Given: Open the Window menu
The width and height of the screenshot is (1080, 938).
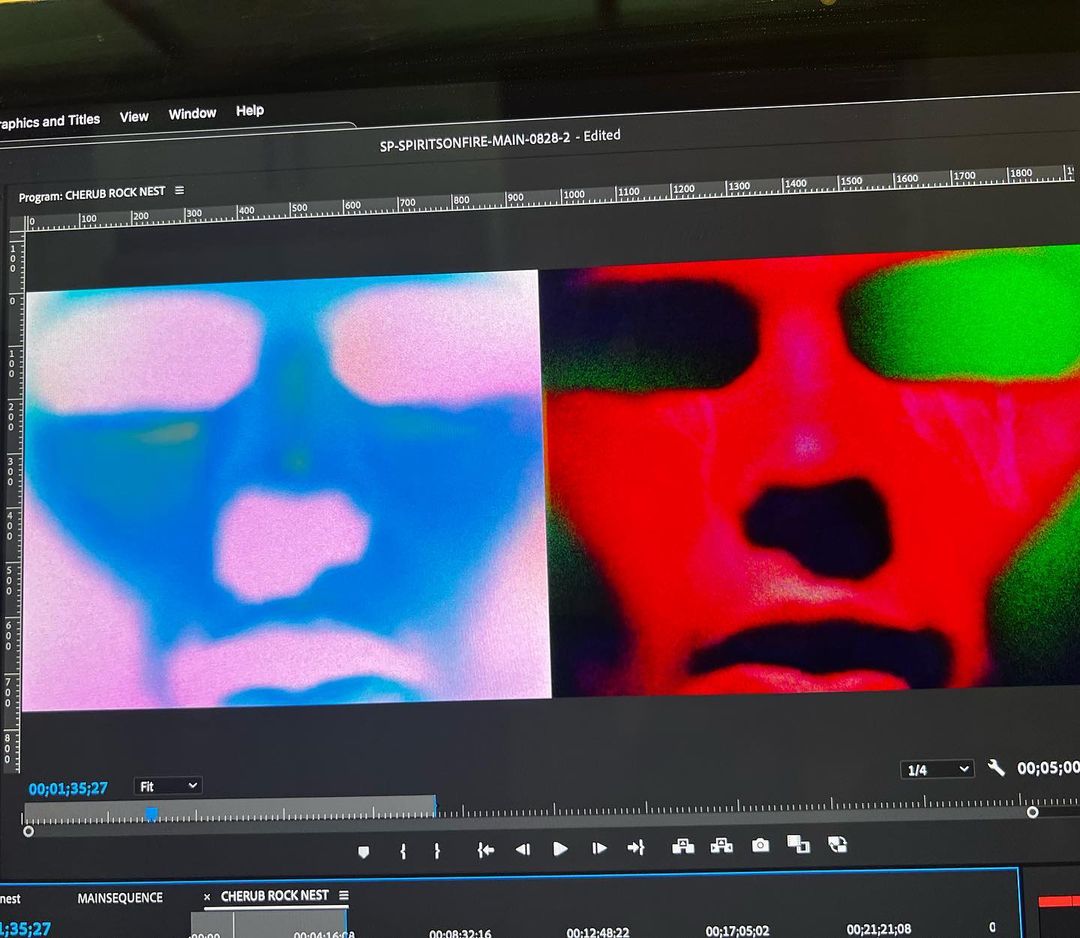Looking at the screenshot, I should point(192,114).
